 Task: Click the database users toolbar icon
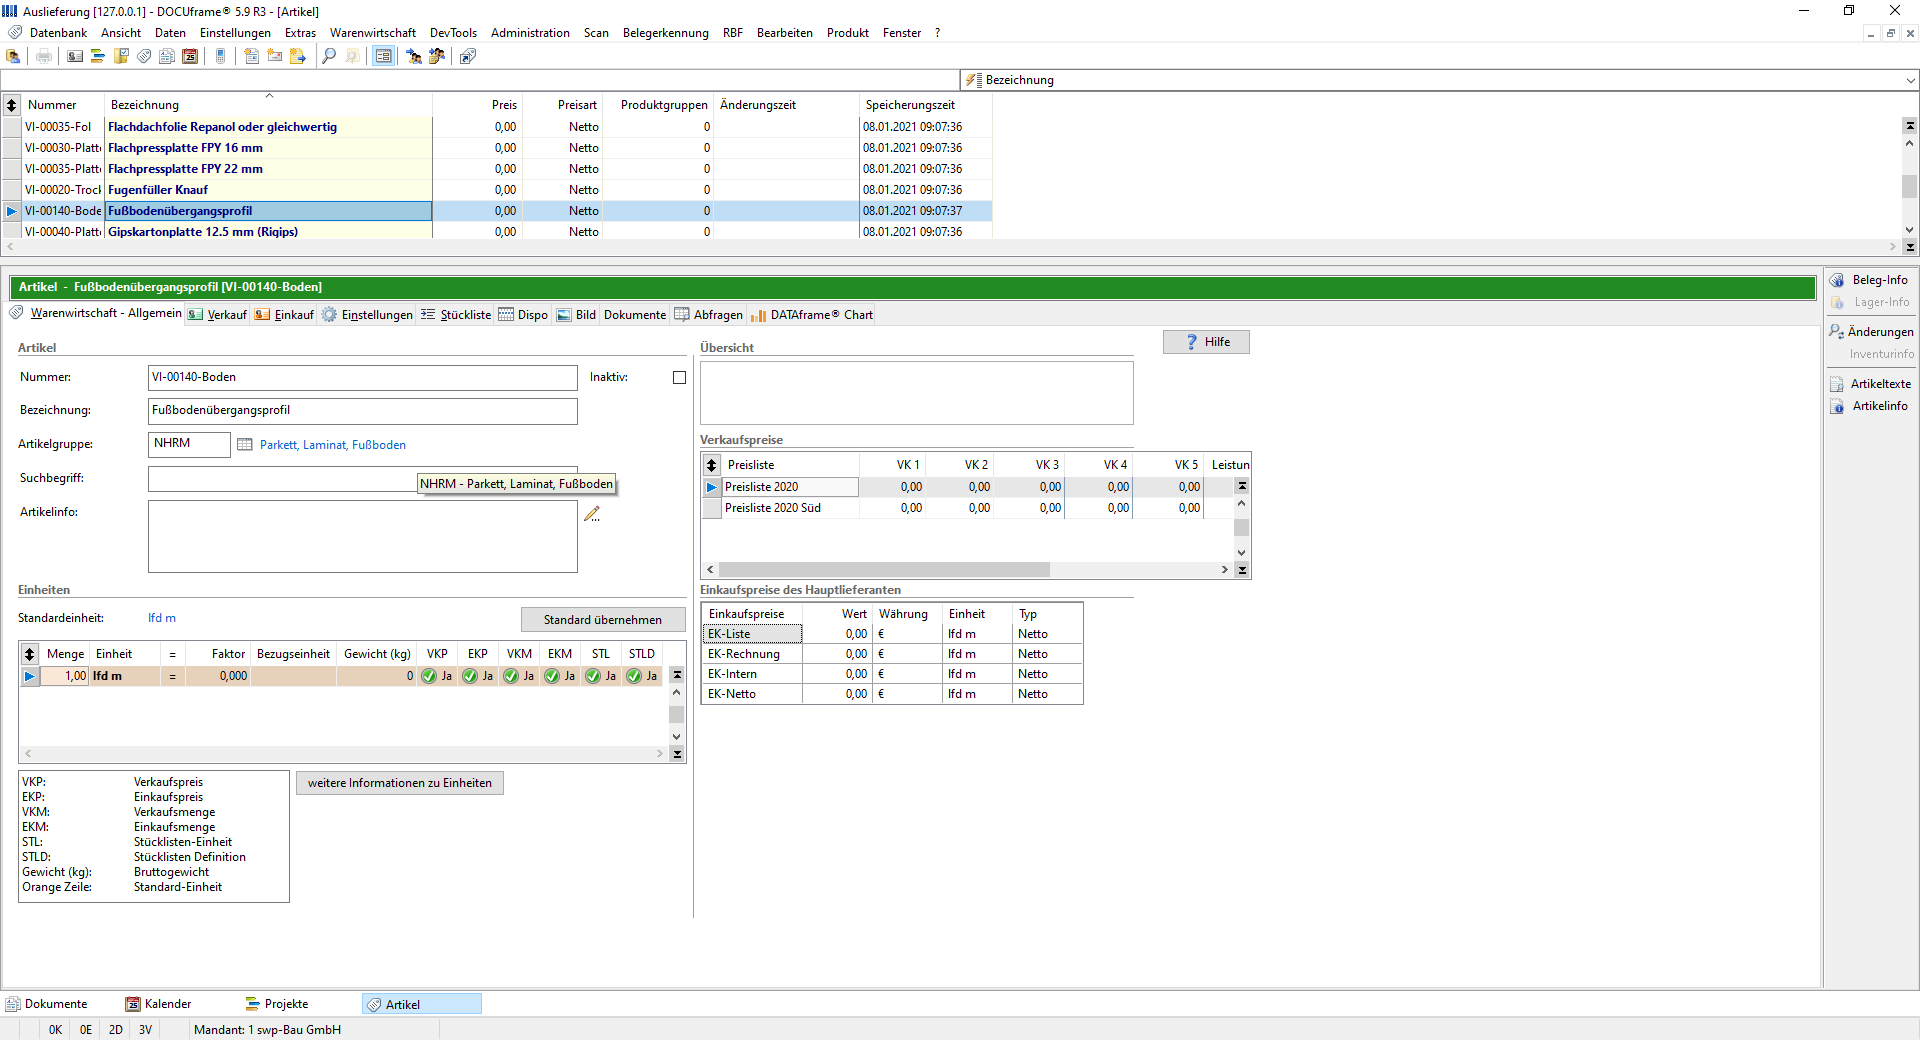pyautogui.click(x=13, y=56)
